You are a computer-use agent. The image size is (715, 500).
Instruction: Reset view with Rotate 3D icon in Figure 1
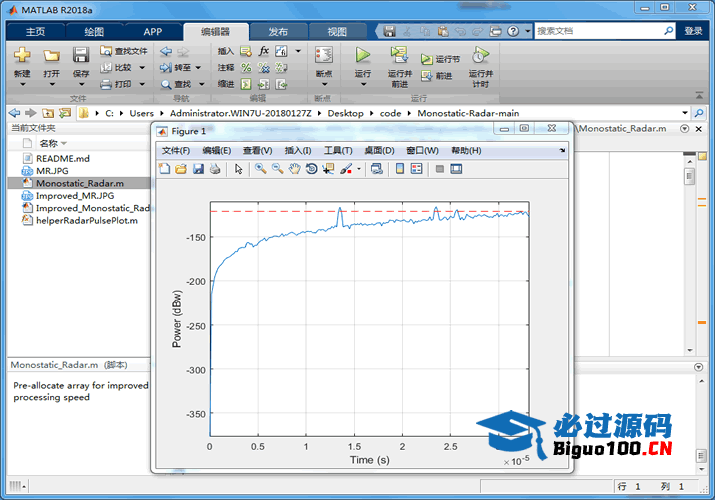pyautogui.click(x=311, y=169)
